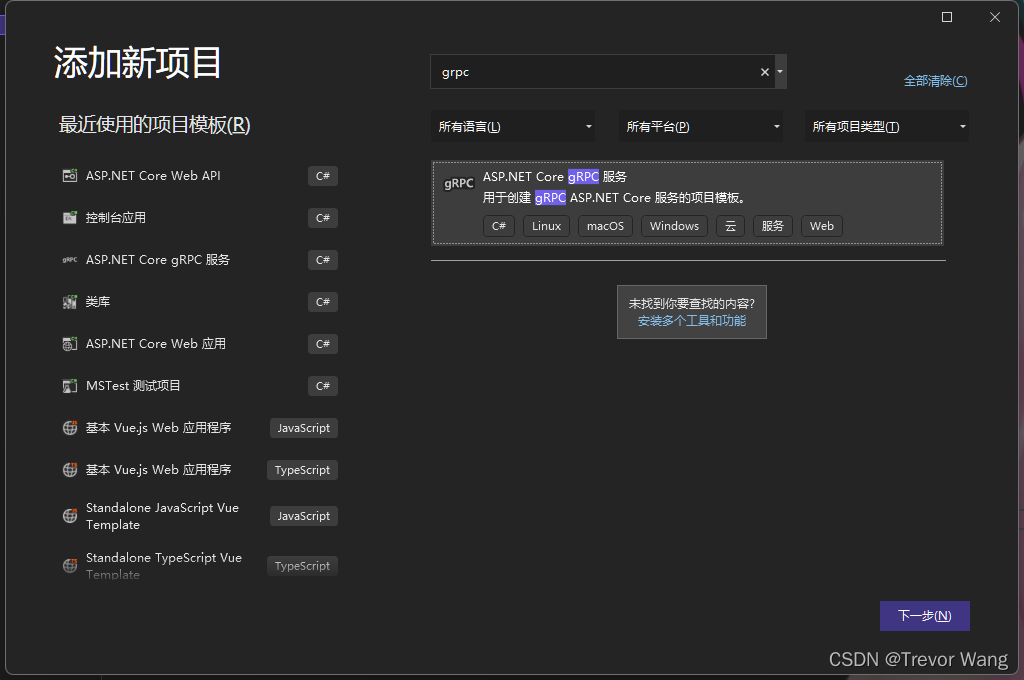
Task: Select the ASP.NET Core Web API template icon
Action: coord(69,176)
